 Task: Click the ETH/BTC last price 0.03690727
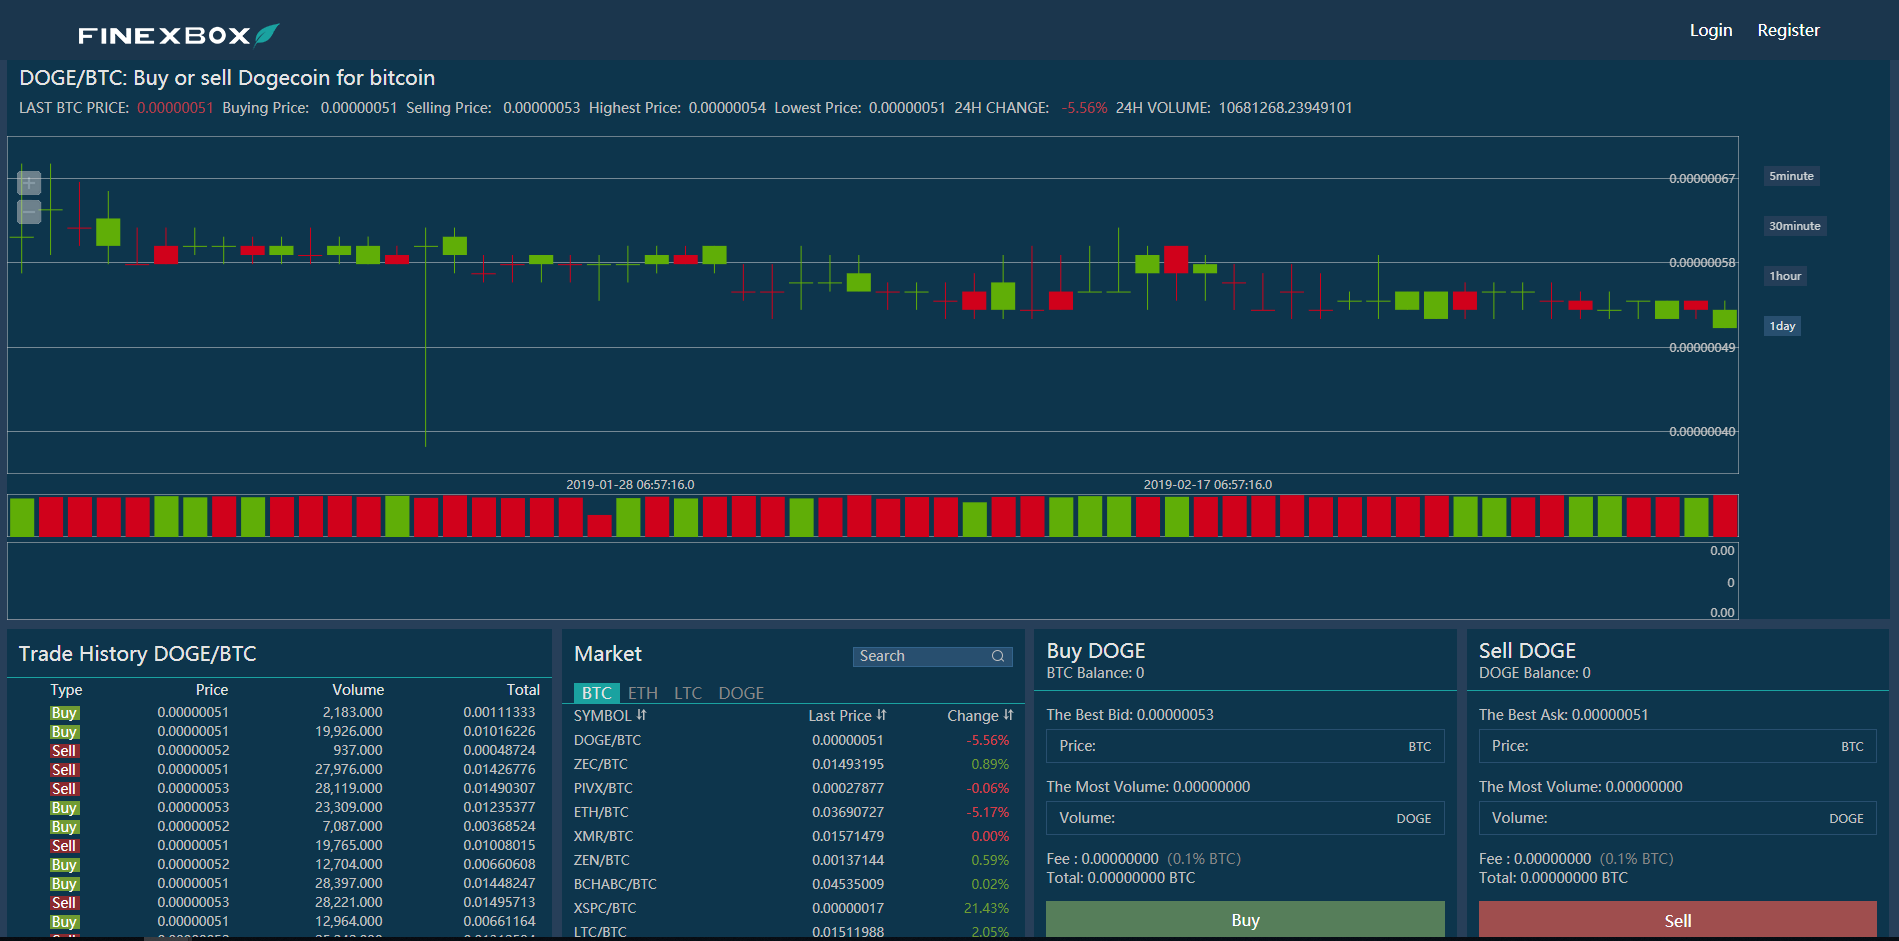pos(848,812)
